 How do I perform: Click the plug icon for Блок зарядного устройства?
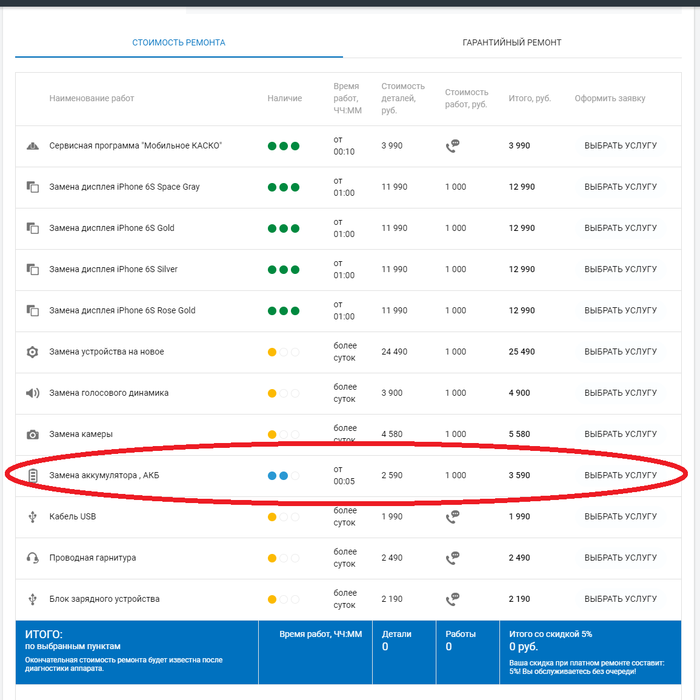pyautogui.click(x=32, y=599)
